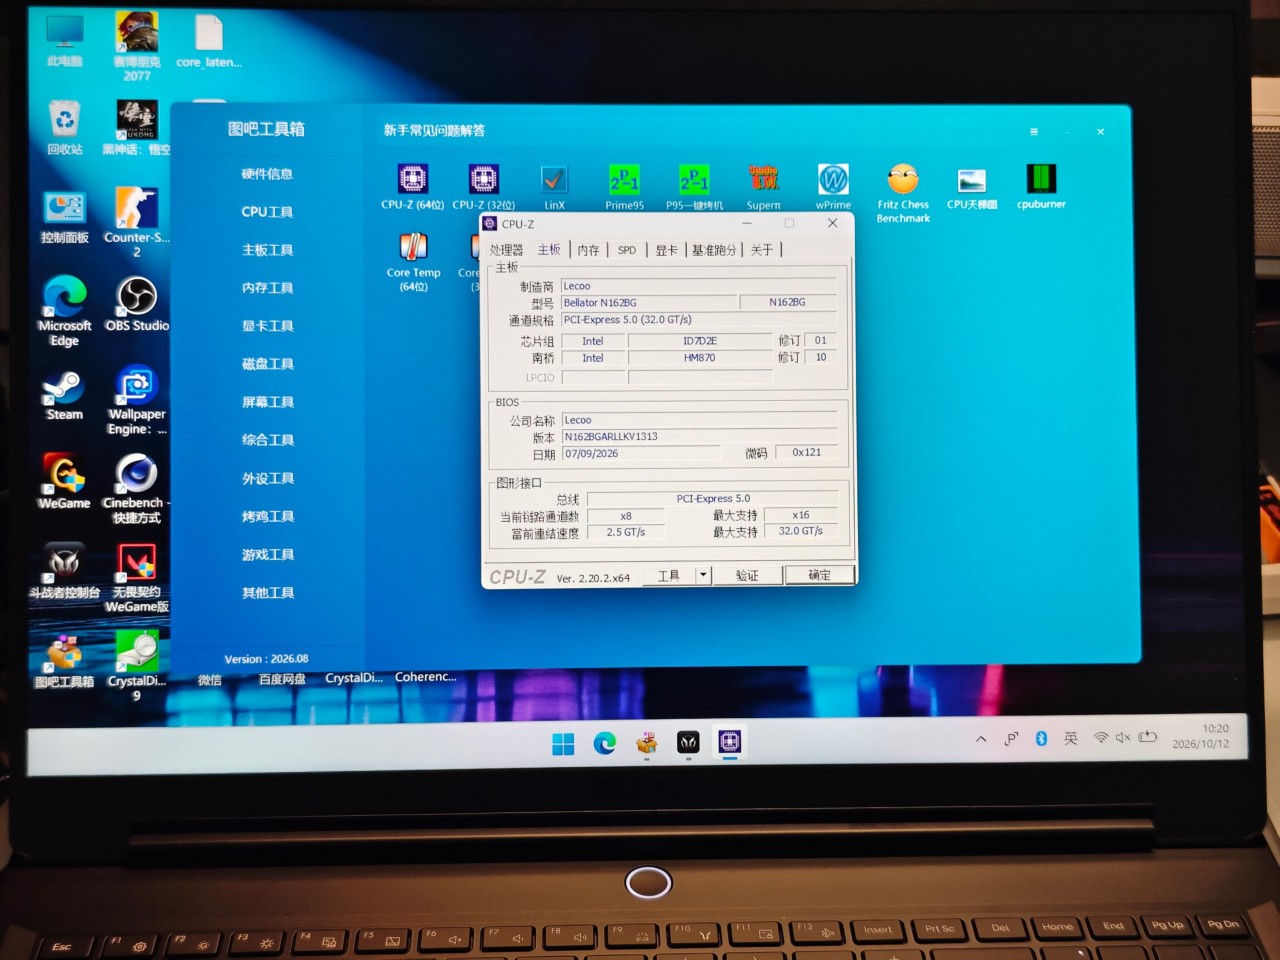Choose 主板工具 in the toolbox sidebar
Screen dimensions: 1280x960
coord(267,250)
